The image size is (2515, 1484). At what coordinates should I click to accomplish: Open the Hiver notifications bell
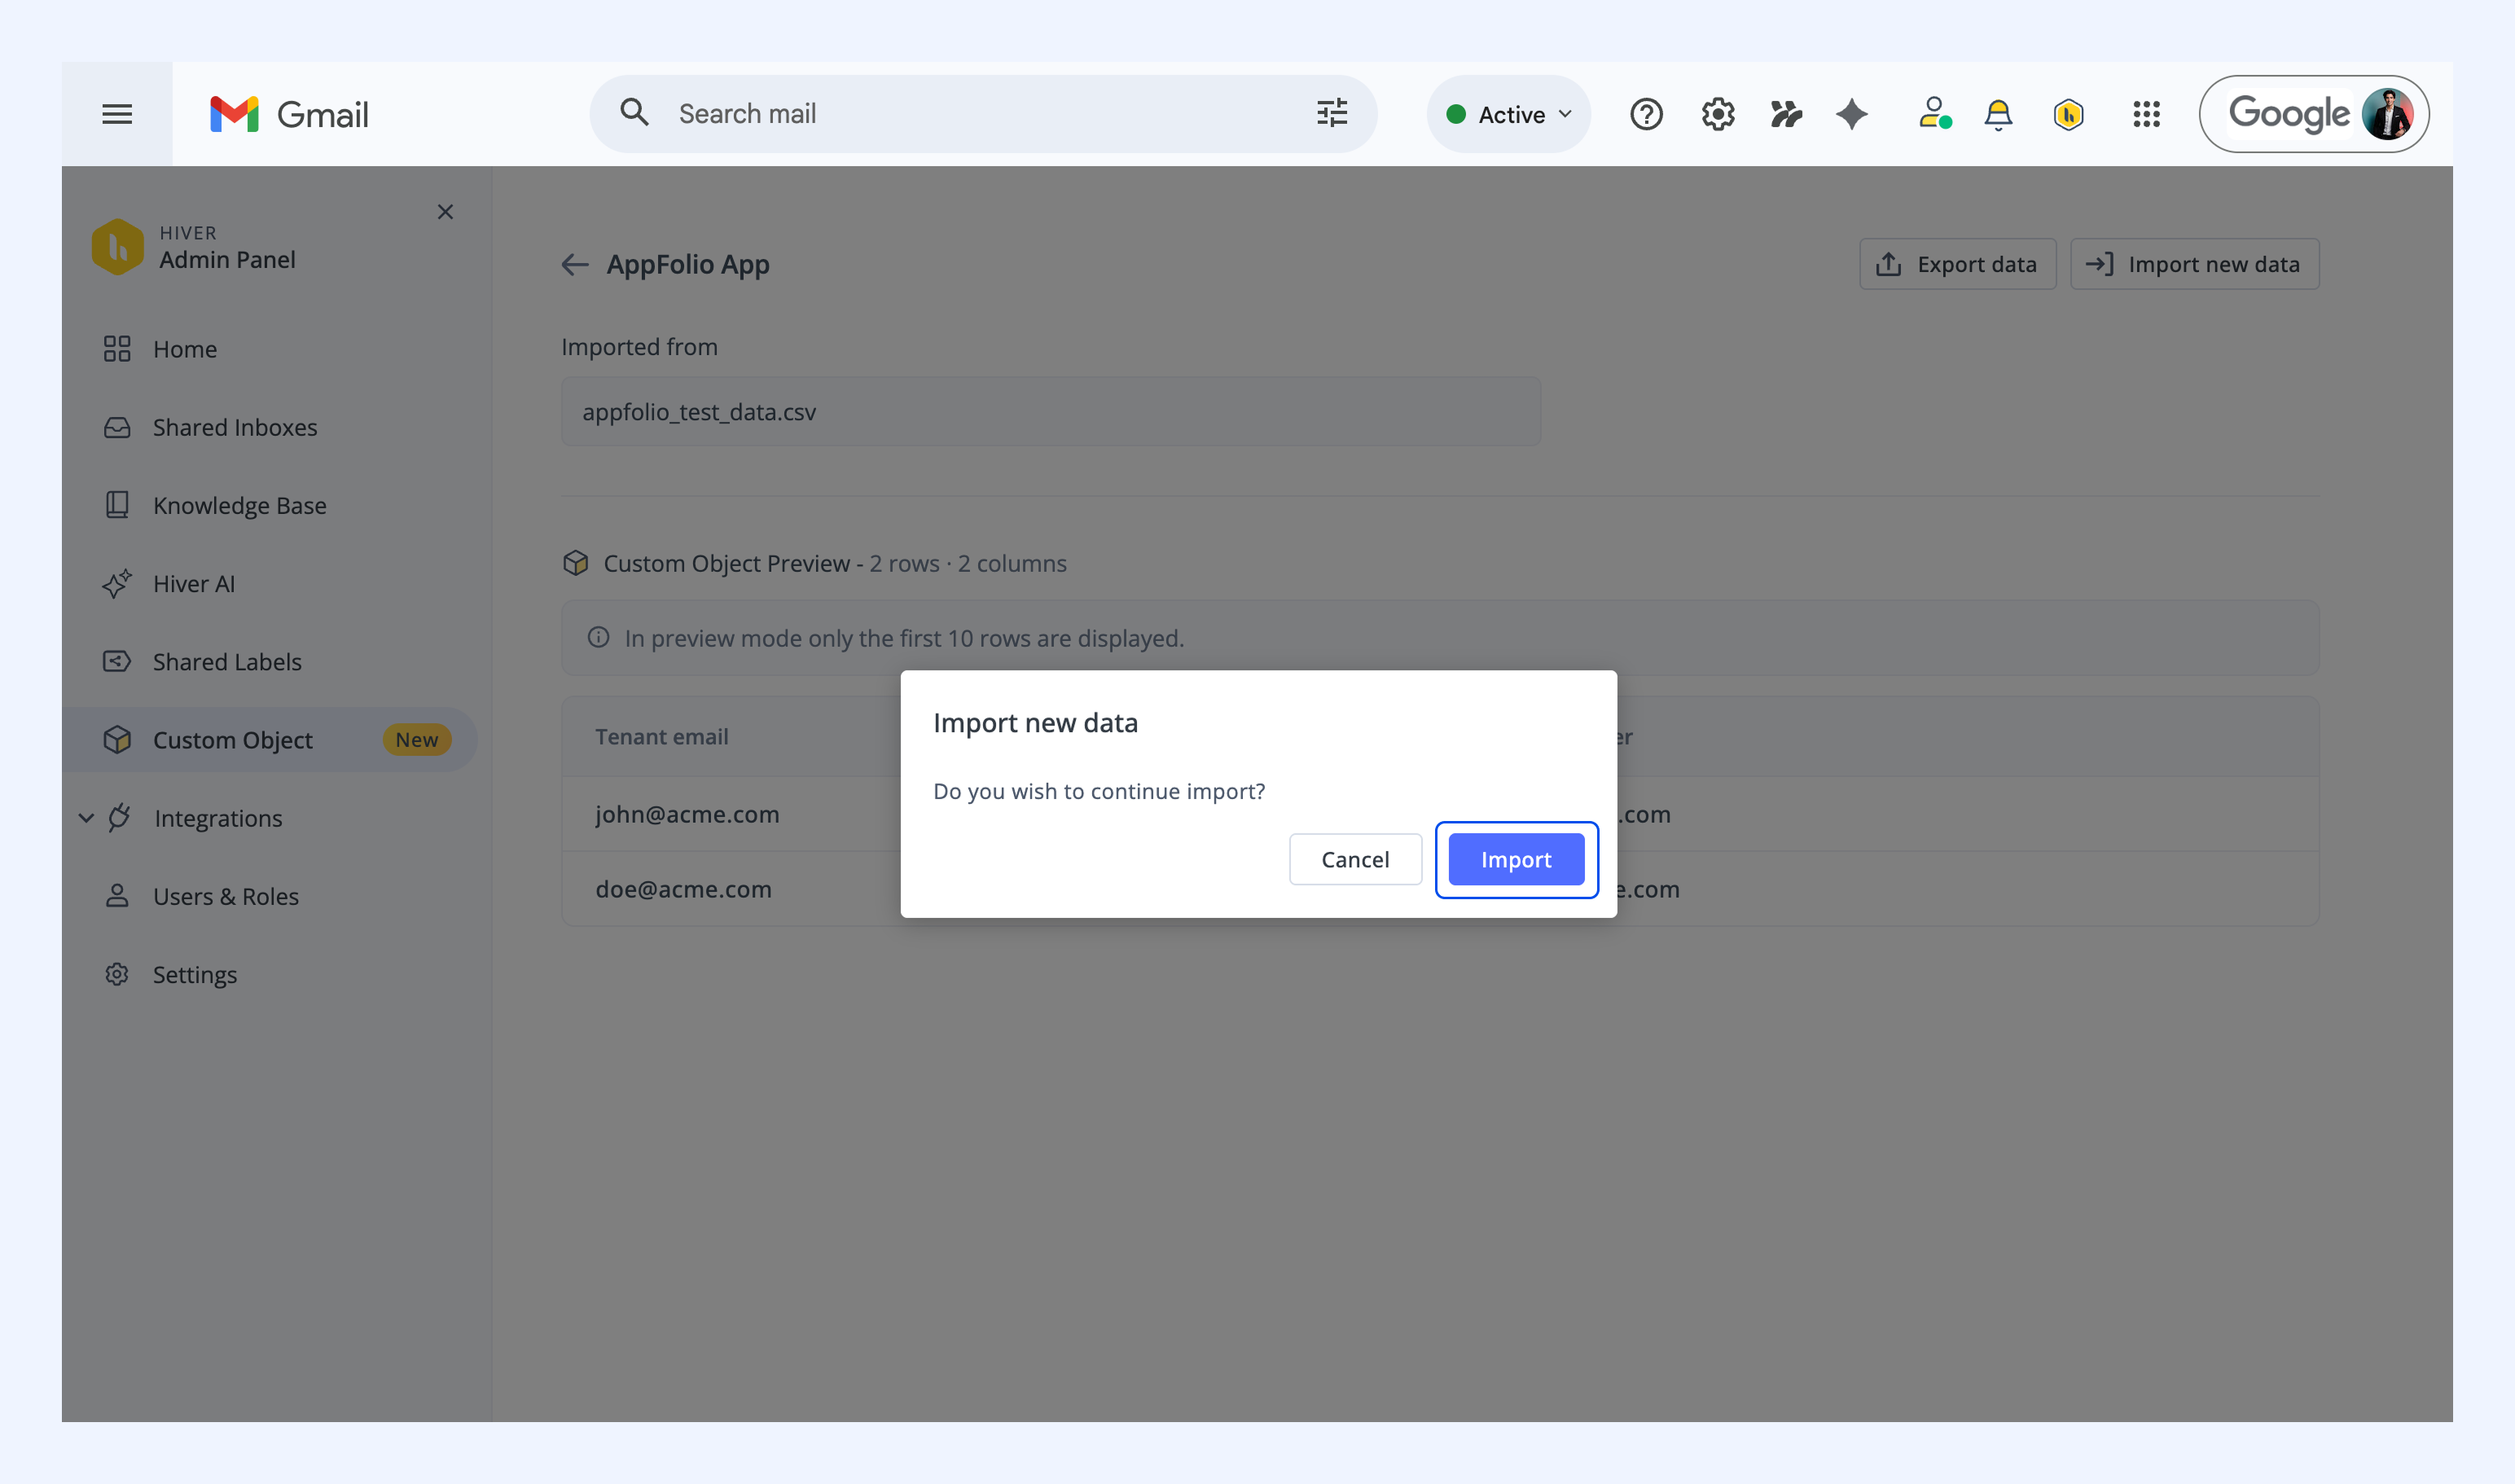tap(1998, 114)
